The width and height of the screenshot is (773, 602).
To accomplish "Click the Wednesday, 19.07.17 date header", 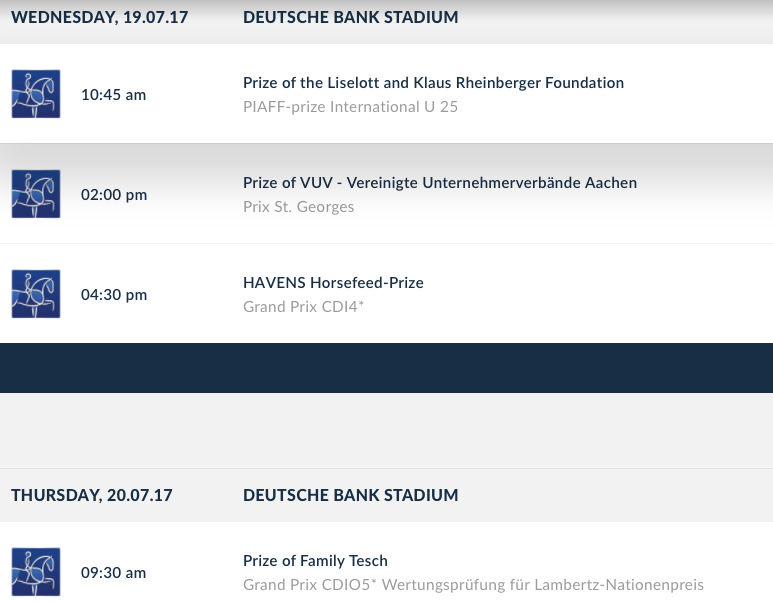I will 100,17.
